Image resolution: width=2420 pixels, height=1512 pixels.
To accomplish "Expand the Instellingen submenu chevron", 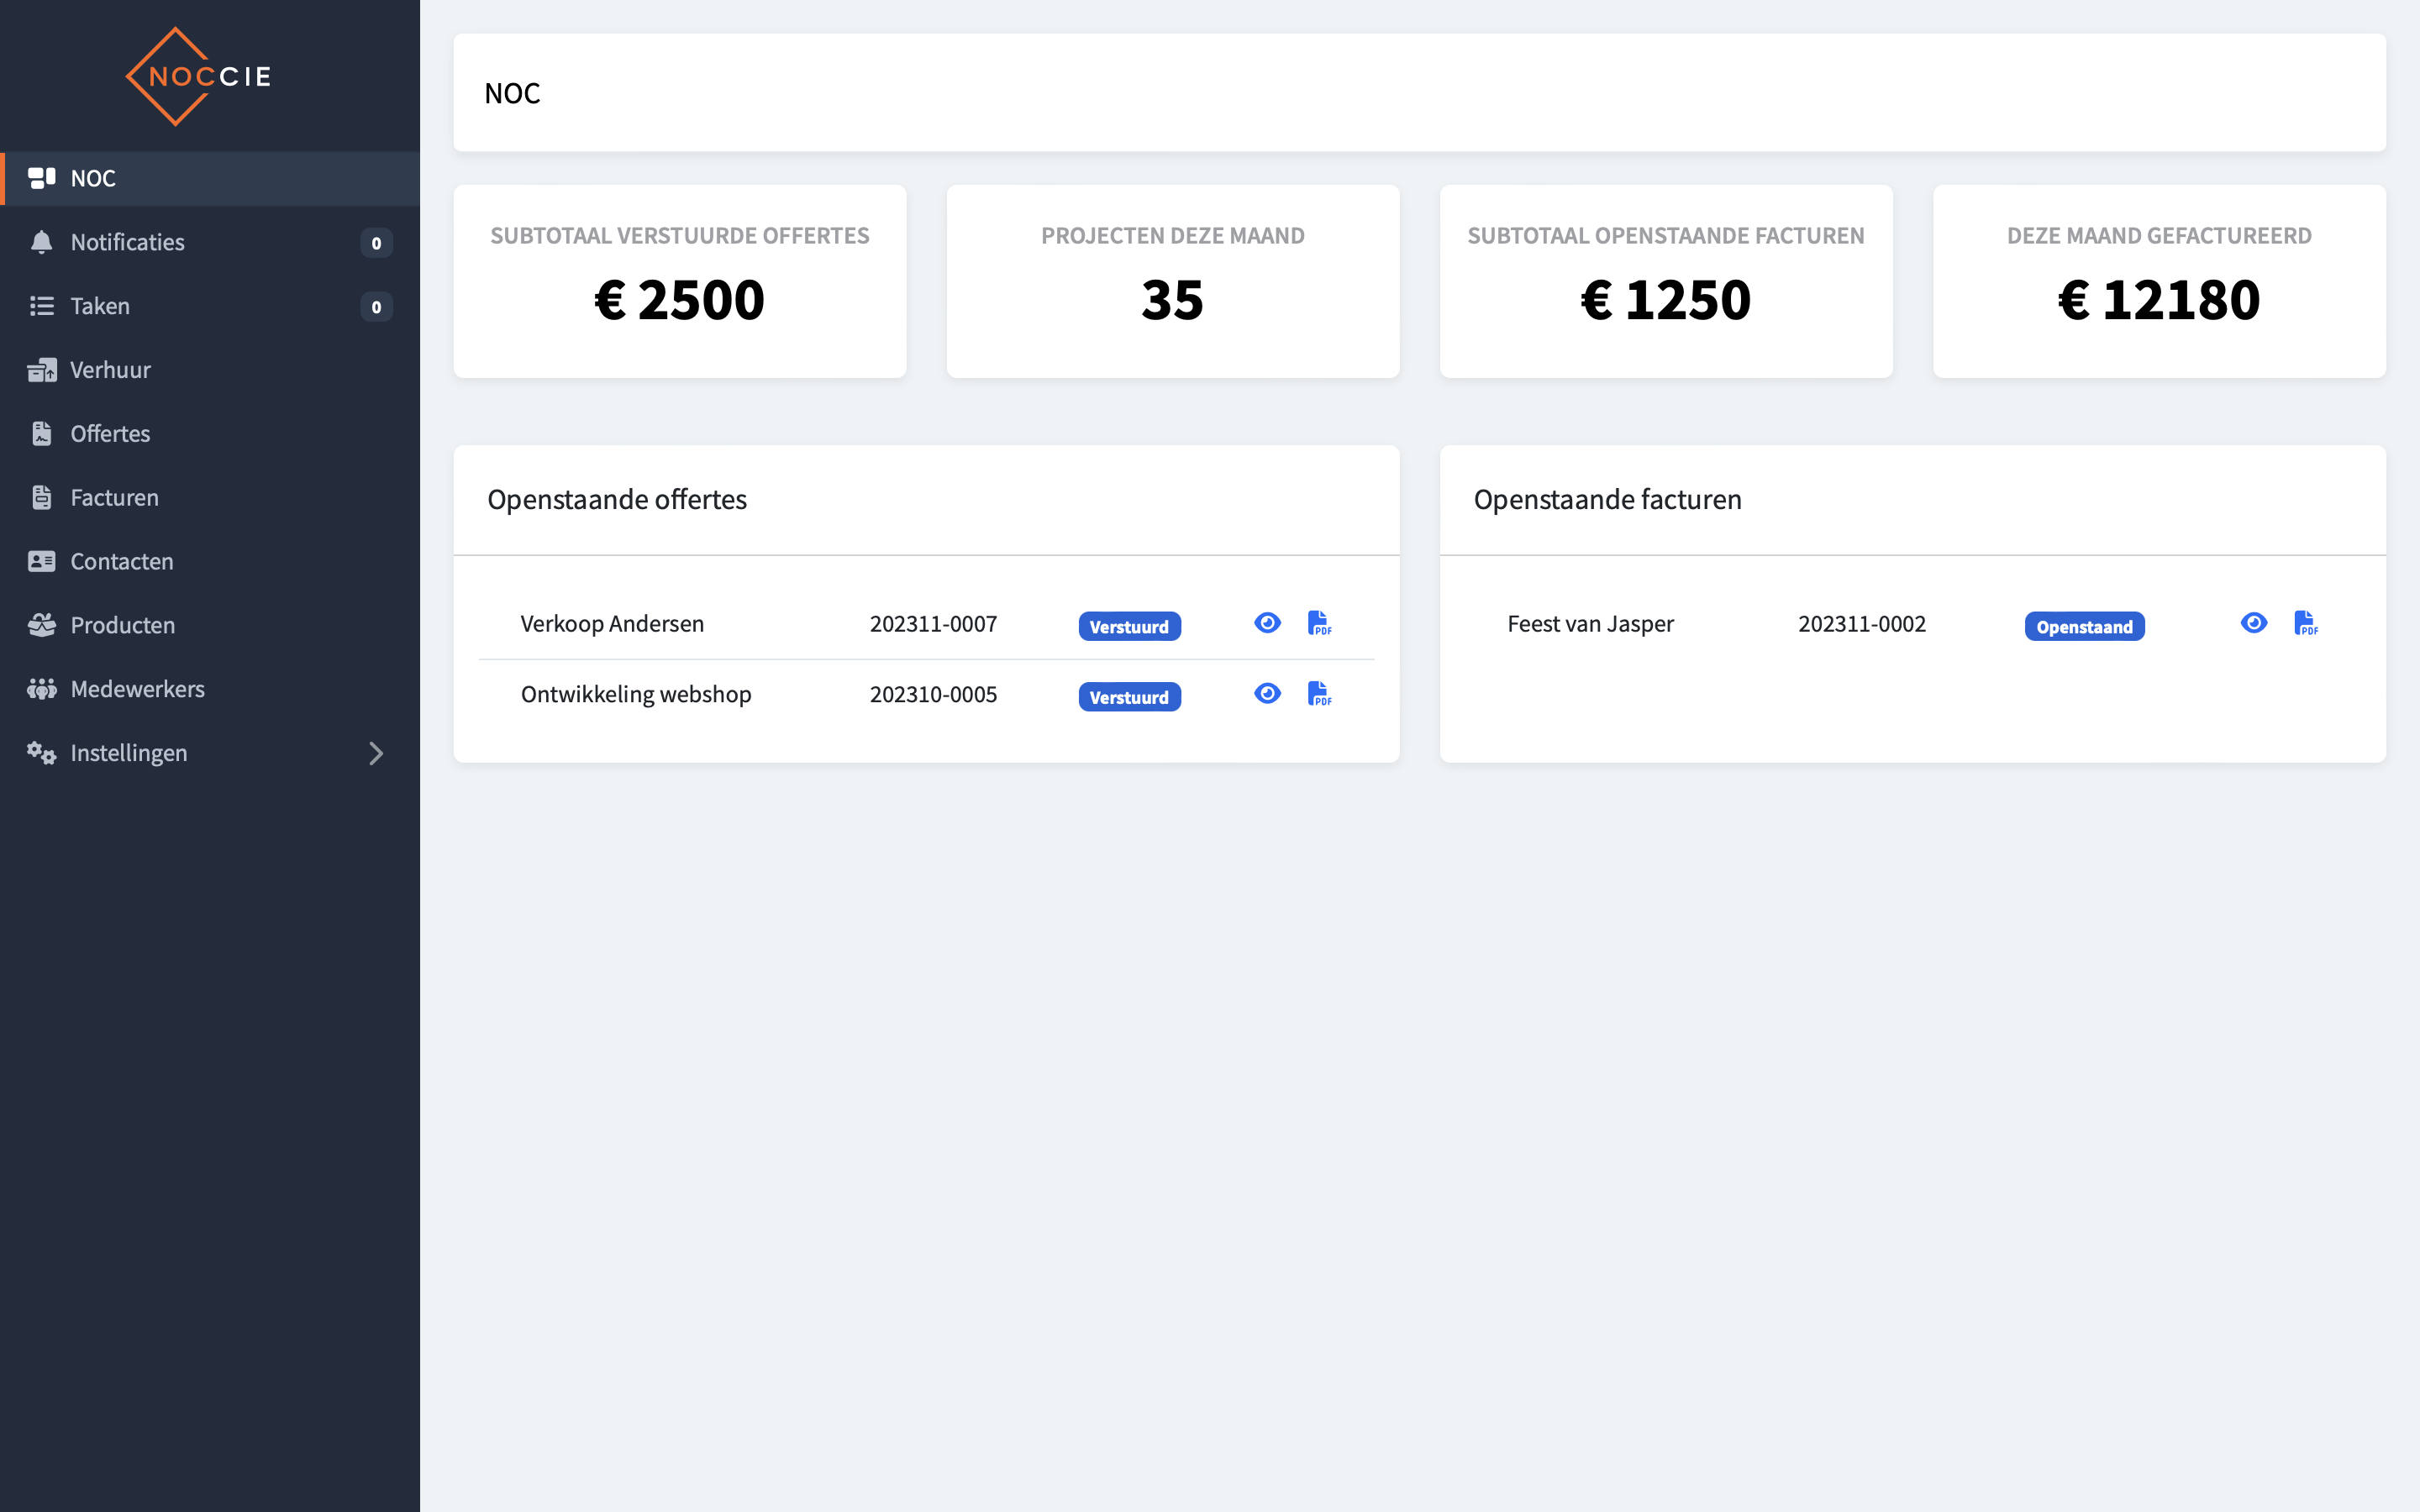I will pos(376,753).
